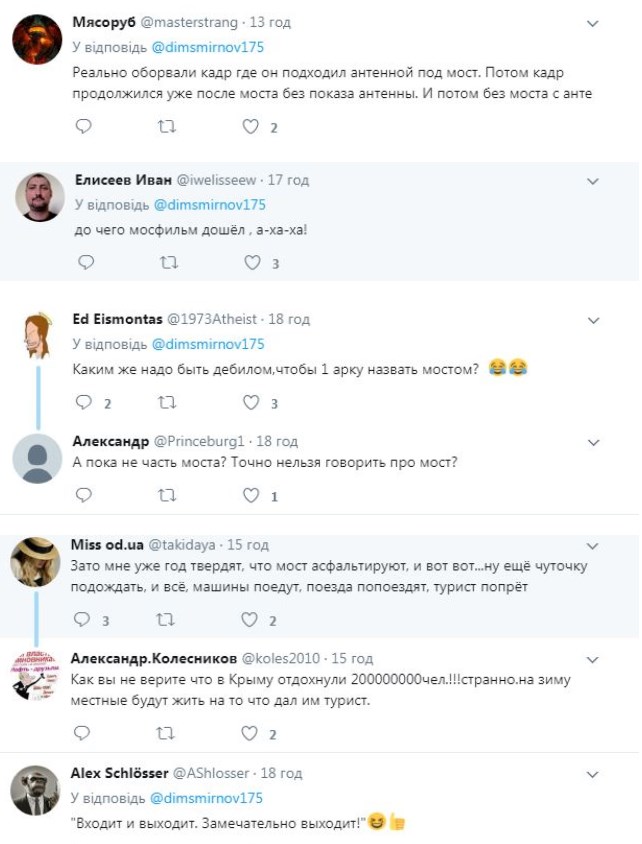Open dropdown arrow on Alex Schlösser's tweet
The image size is (642, 844).
coord(592,774)
